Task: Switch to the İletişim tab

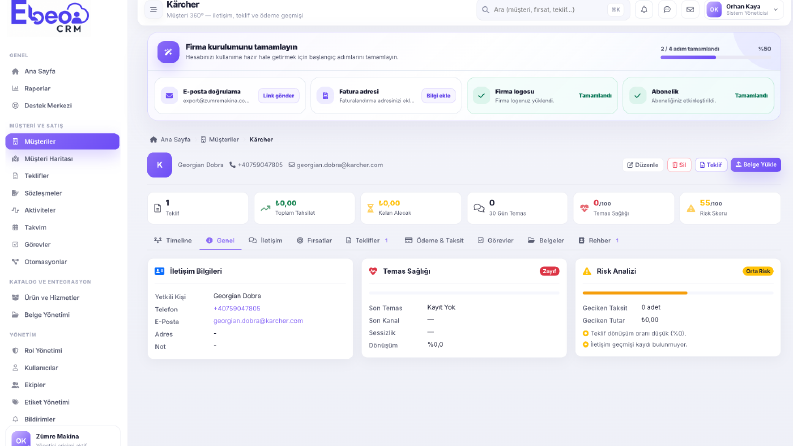Action: 266,241
